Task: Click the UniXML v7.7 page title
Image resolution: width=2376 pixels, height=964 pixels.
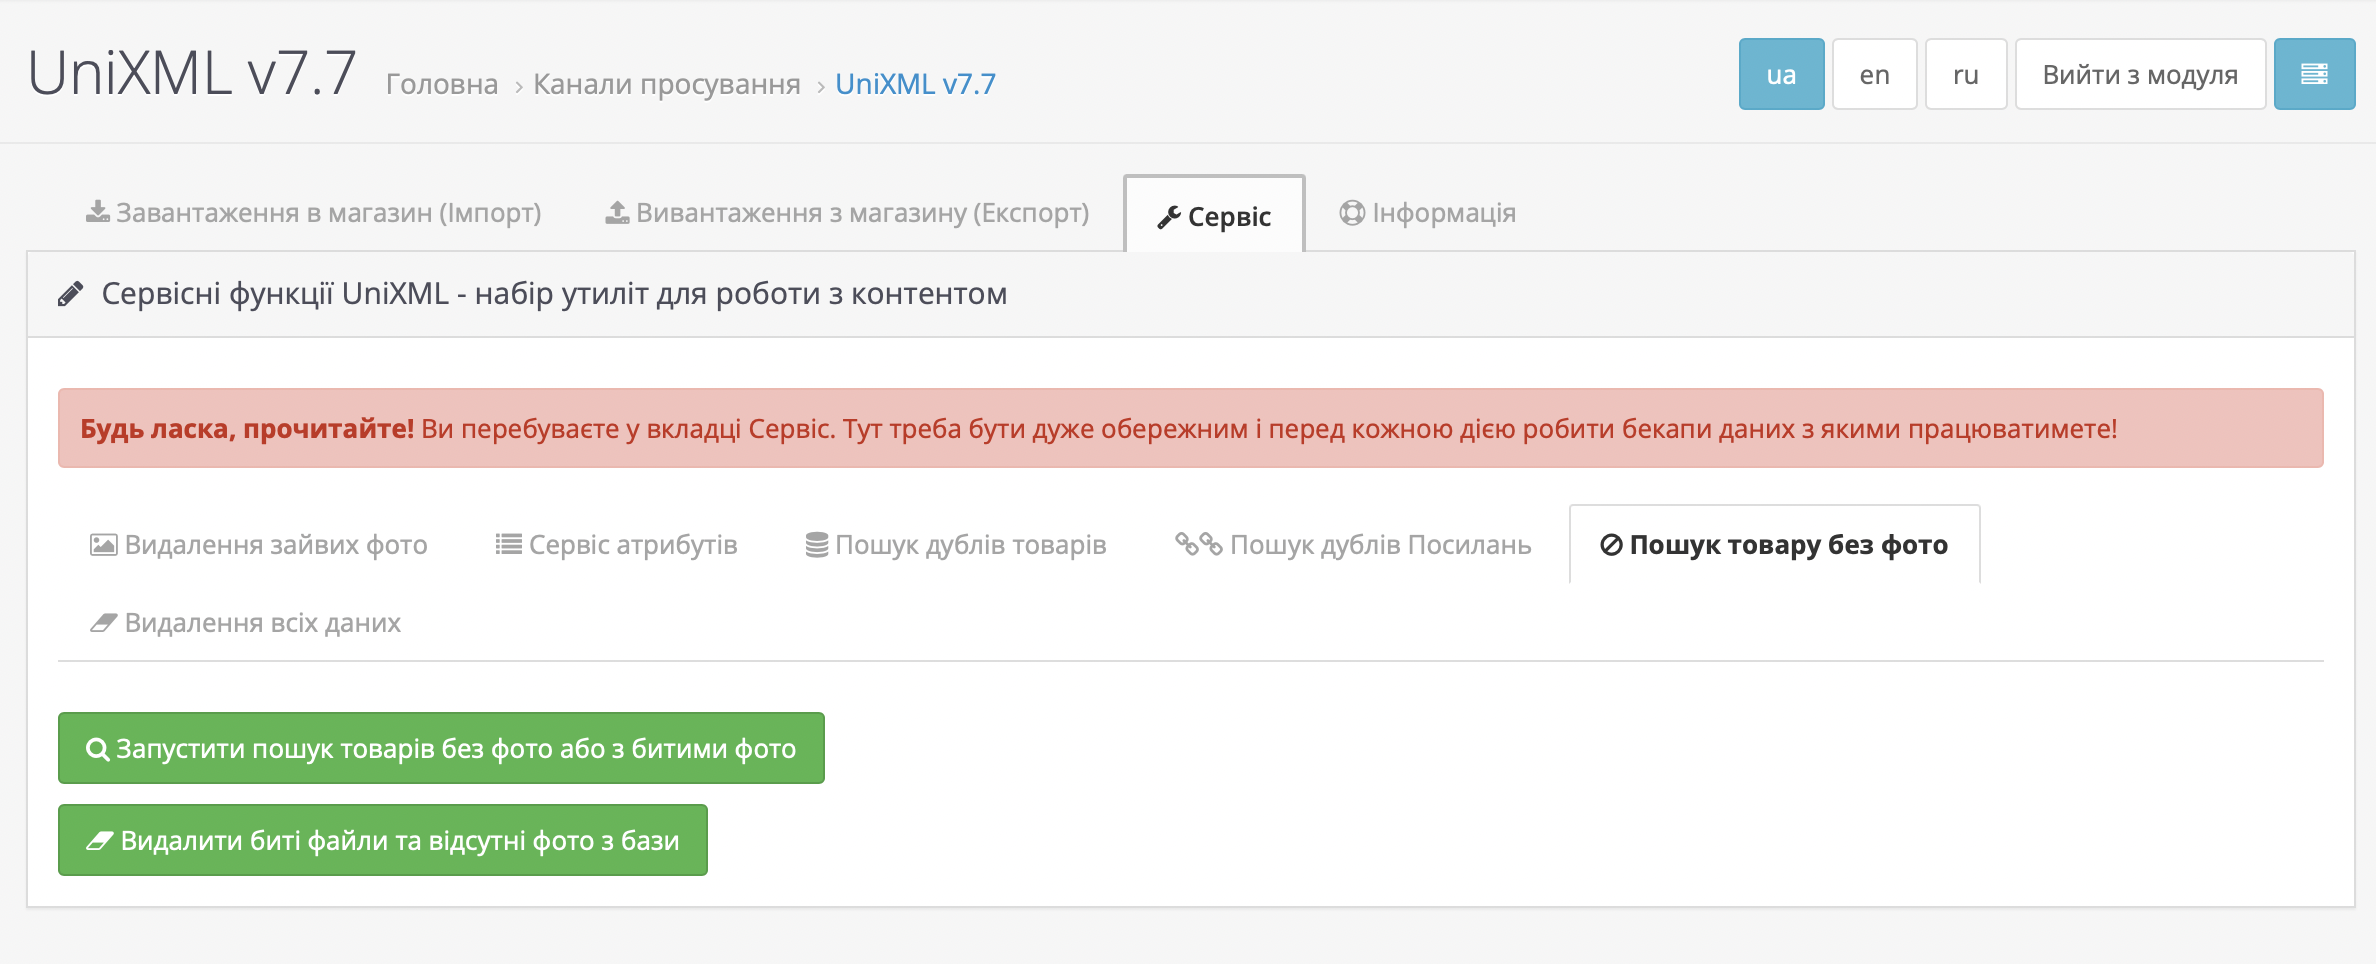Action: [x=192, y=74]
